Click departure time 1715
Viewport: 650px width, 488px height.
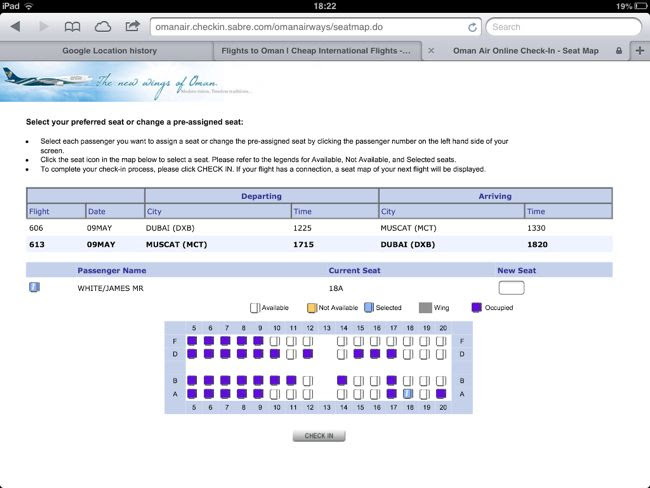coord(303,245)
